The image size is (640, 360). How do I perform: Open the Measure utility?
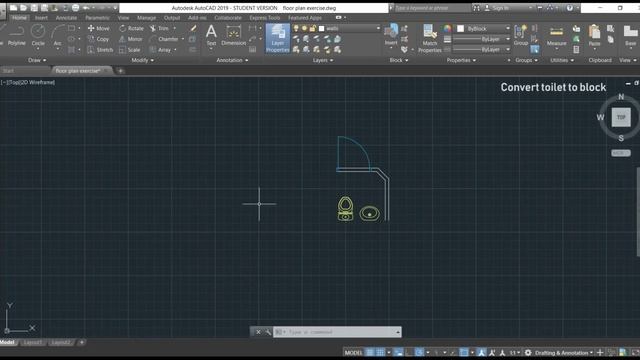pyautogui.click(x=556, y=36)
